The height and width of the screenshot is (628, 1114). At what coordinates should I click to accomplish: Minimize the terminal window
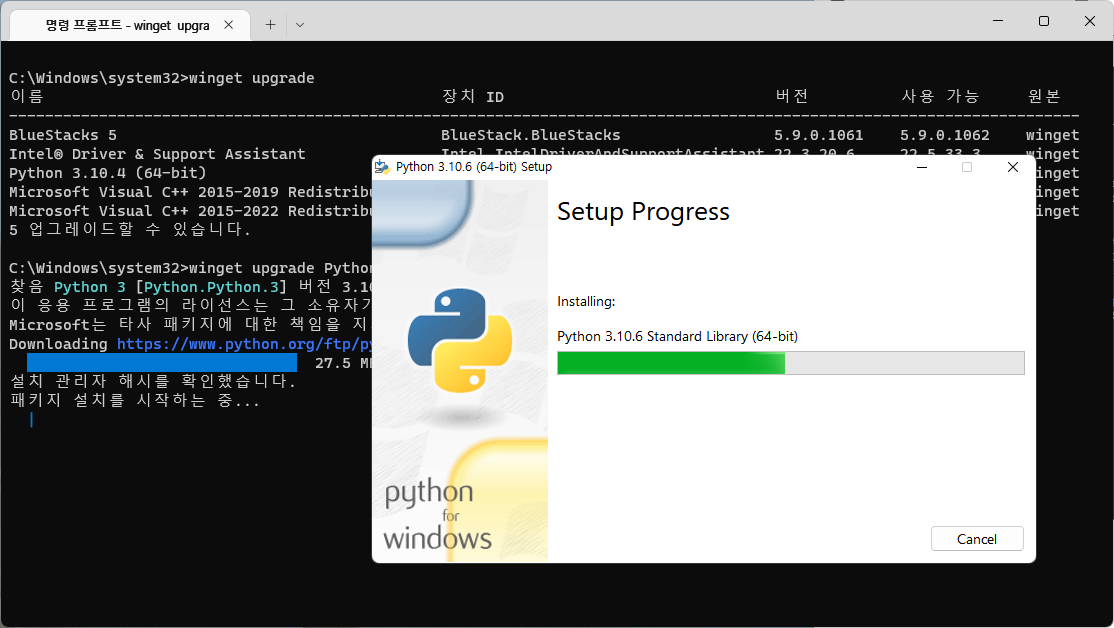pyautogui.click(x=997, y=21)
